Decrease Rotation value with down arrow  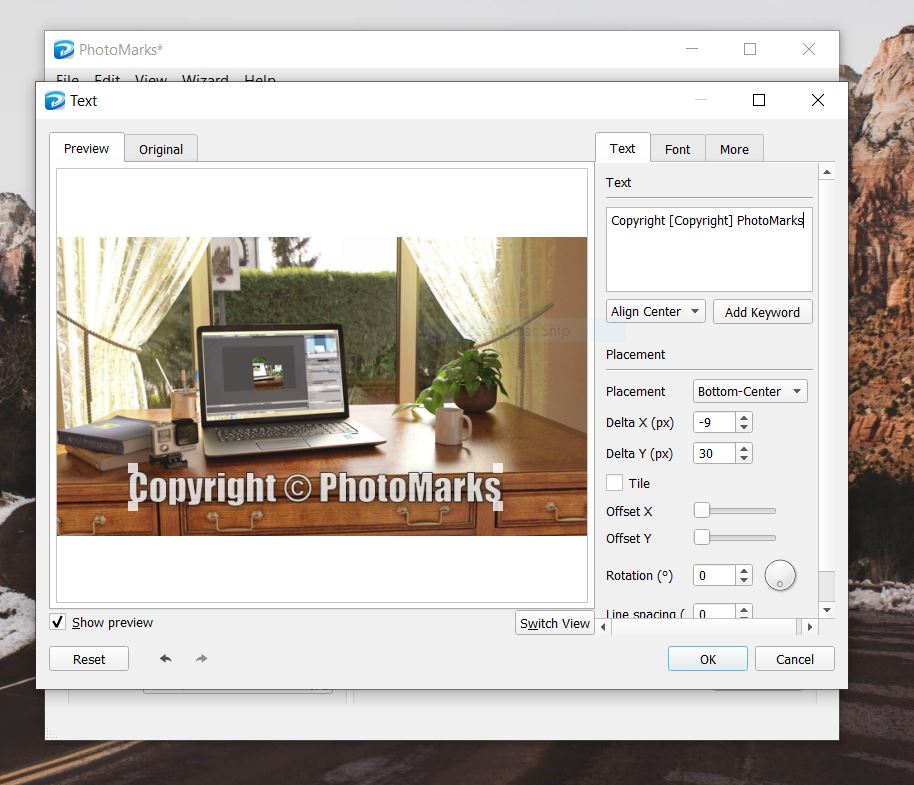point(744,580)
